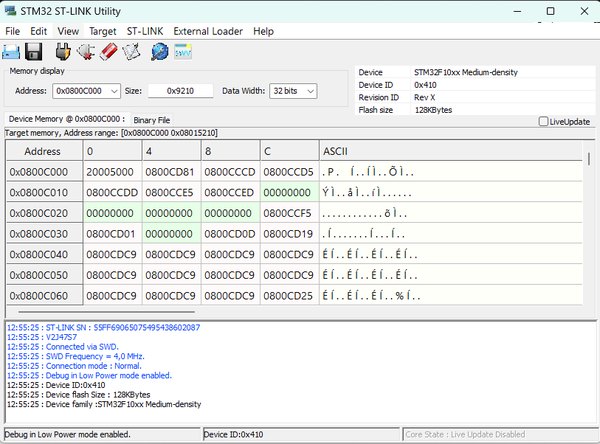Image resolution: width=600 pixels, height=444 pixels.
Task: Select the Device Memory tab
Action: [67, 119]
